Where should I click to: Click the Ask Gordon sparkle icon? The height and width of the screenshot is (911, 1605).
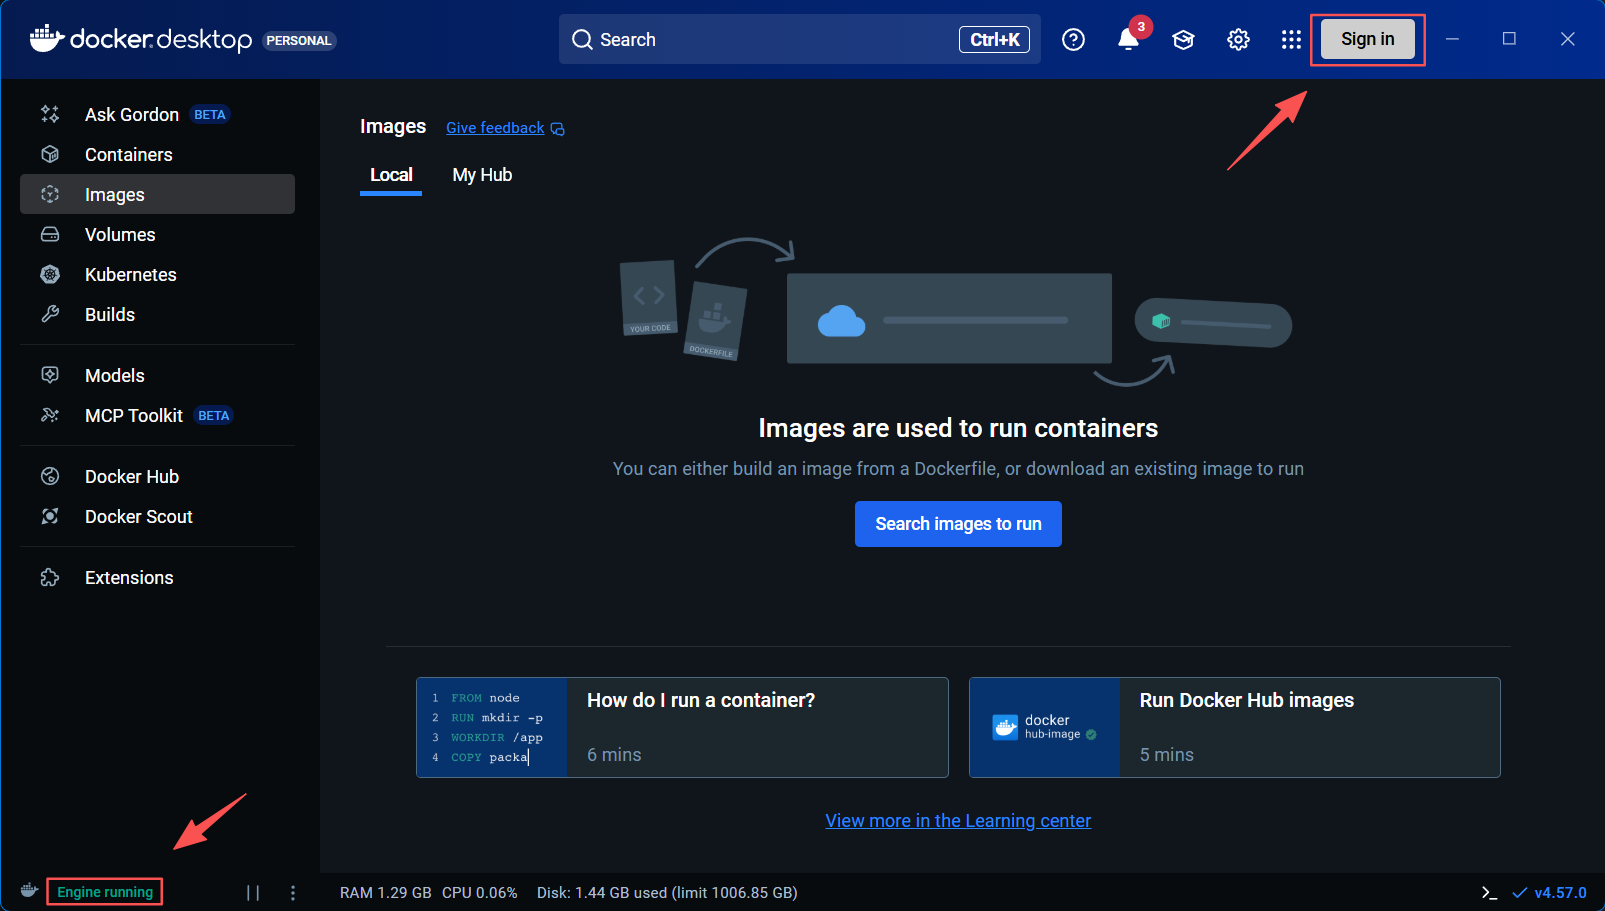50,114
